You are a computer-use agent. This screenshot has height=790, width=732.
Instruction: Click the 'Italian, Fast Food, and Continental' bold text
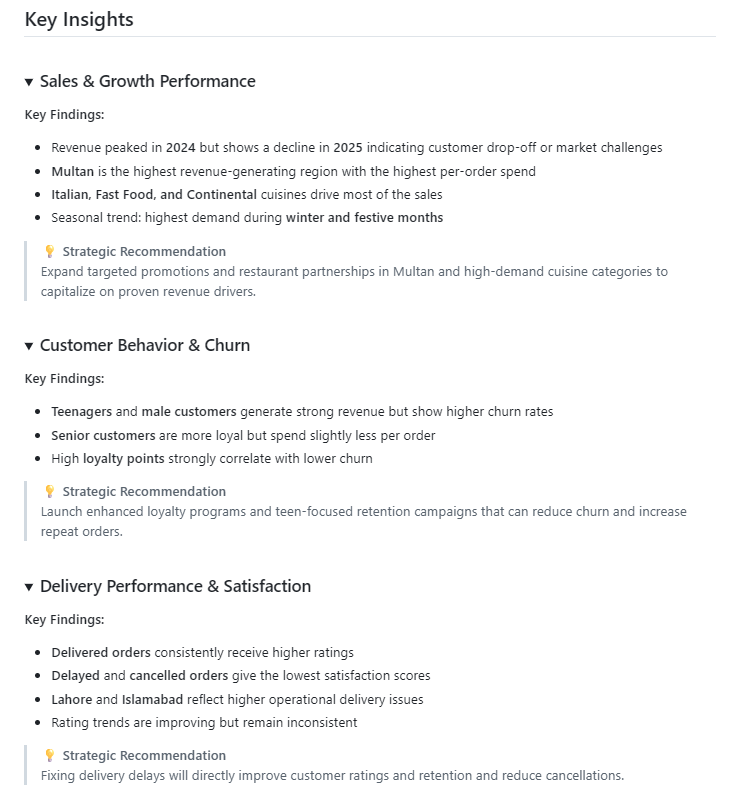click(154, 194)
